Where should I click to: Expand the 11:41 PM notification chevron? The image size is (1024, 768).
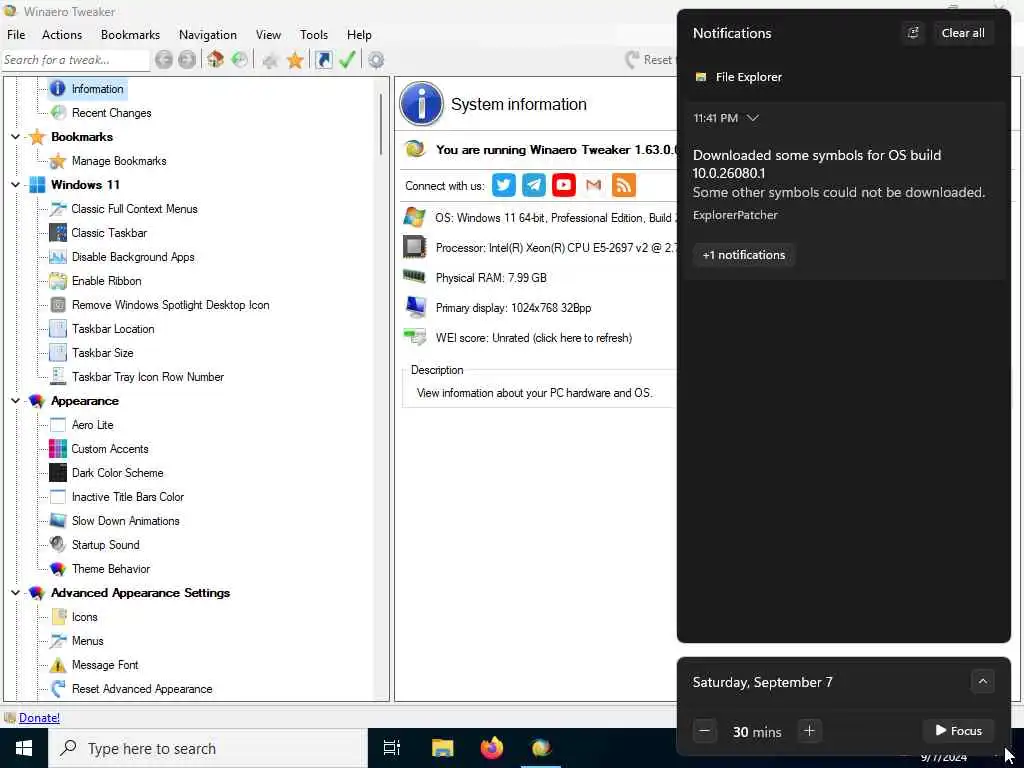coord(752,118)
